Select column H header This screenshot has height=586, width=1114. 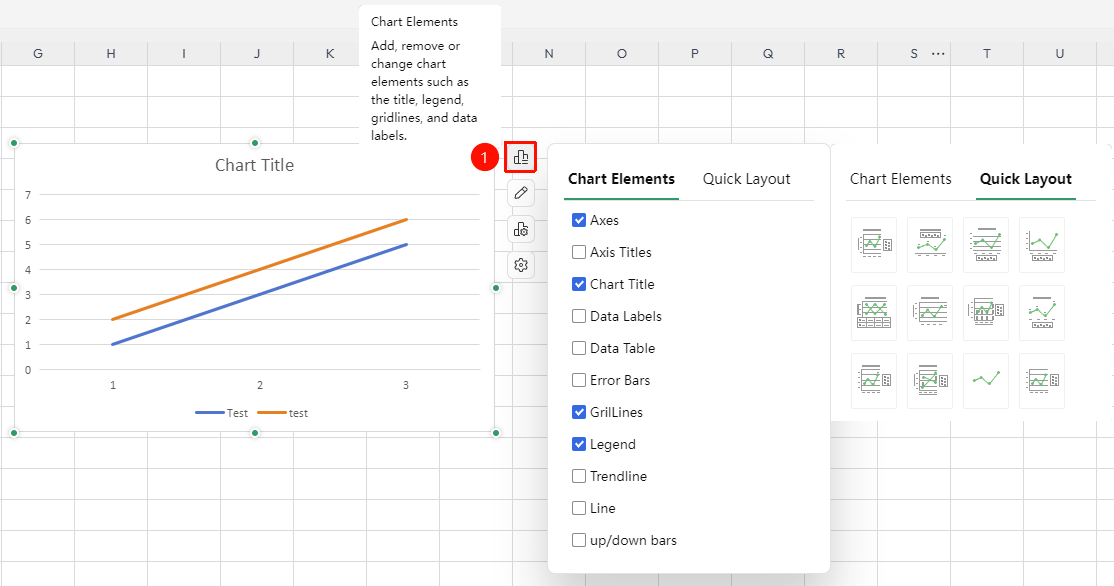[x=111, y=54]
